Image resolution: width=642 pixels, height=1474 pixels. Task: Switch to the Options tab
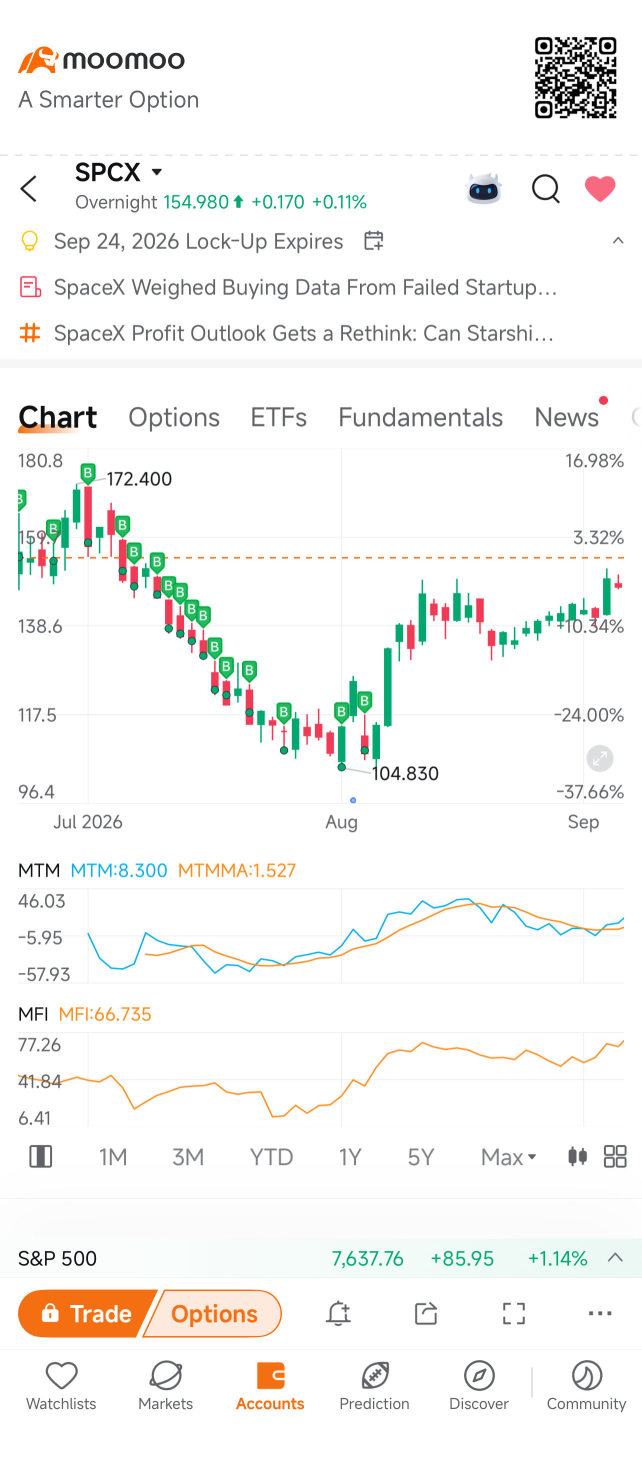(x=174, y=417)
